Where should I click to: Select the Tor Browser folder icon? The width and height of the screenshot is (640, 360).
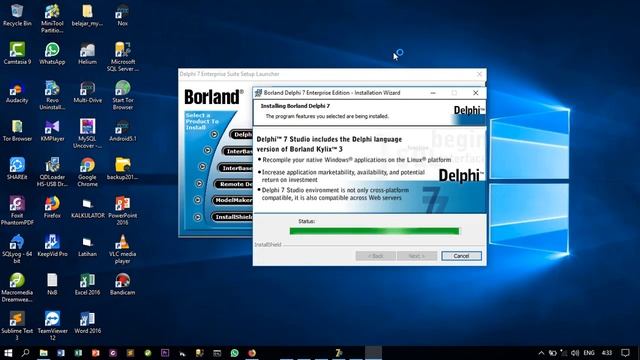pos(17,130)
